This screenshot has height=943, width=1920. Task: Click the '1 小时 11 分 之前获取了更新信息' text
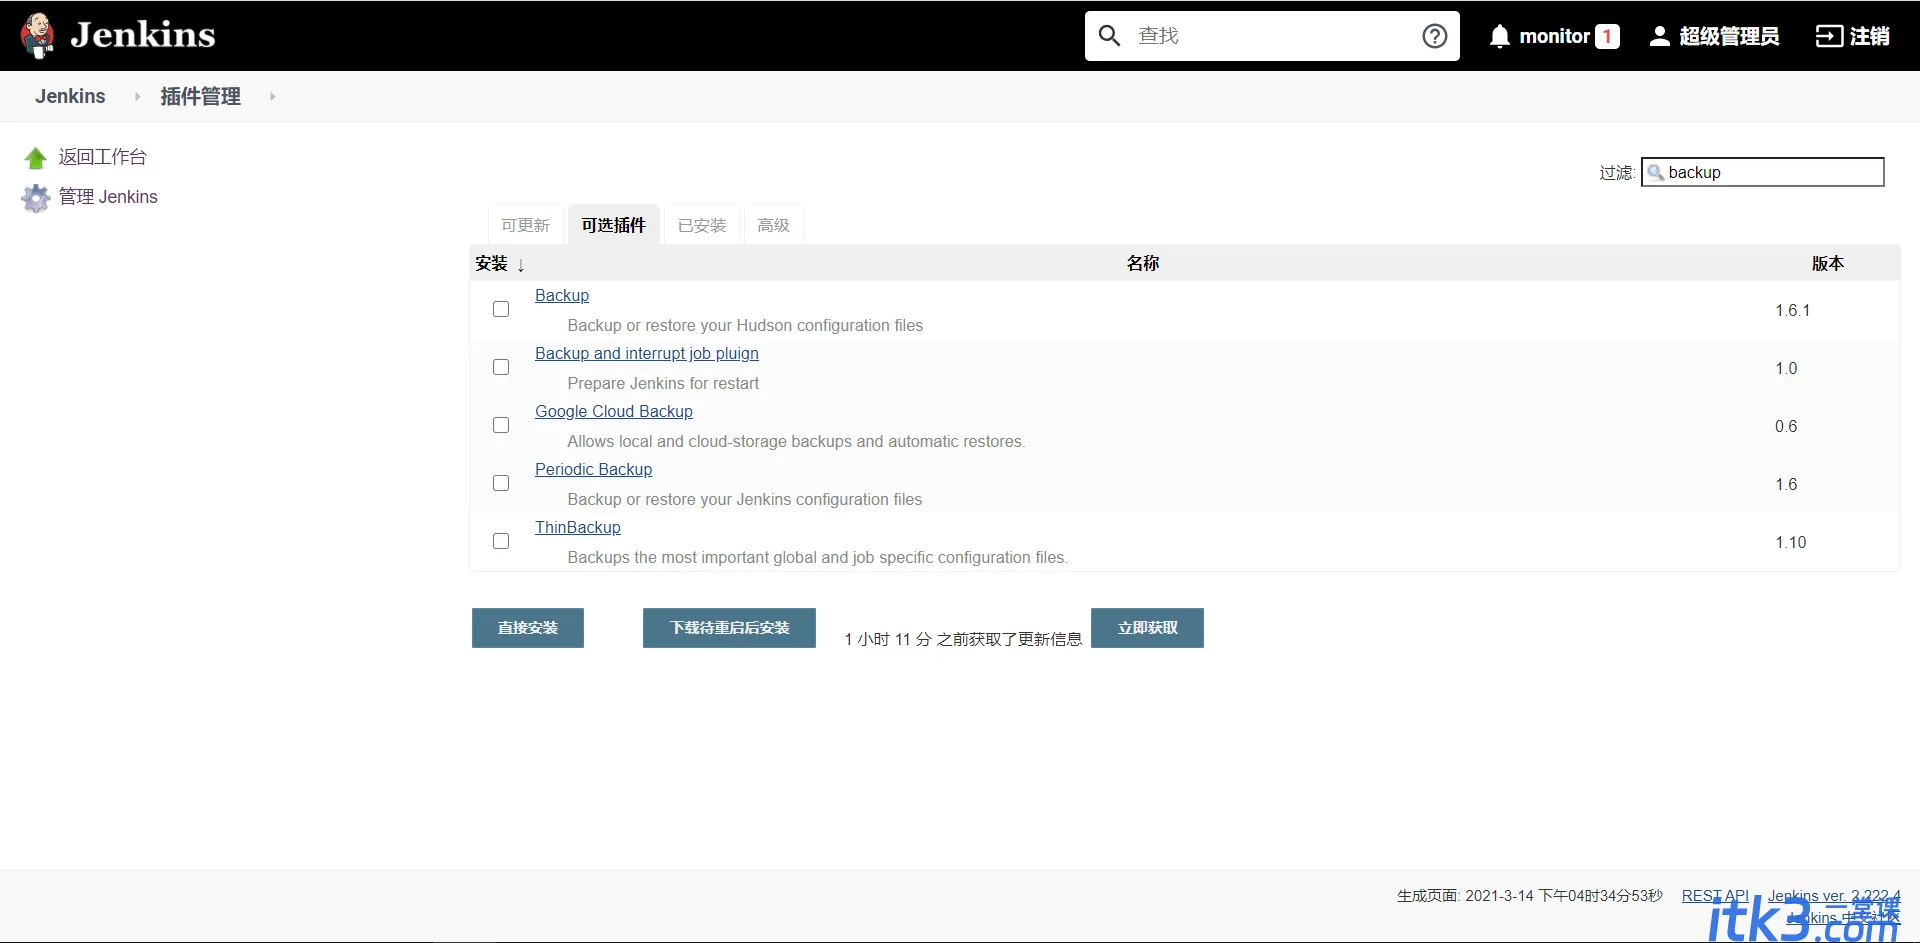pos(963,639)
